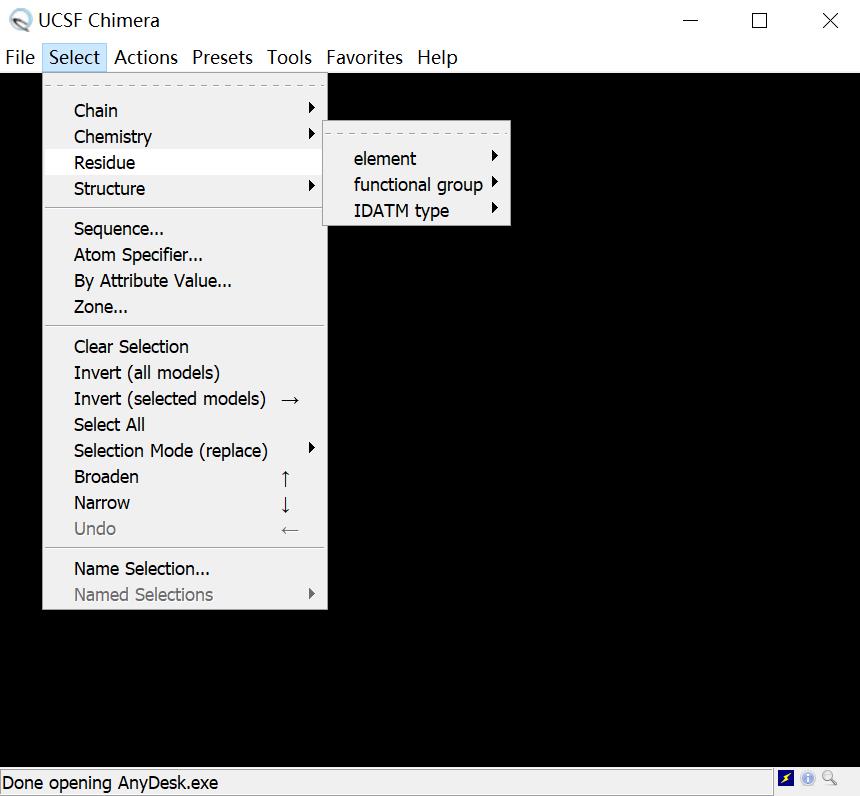Choose Clear Selection

coord(185,346)
